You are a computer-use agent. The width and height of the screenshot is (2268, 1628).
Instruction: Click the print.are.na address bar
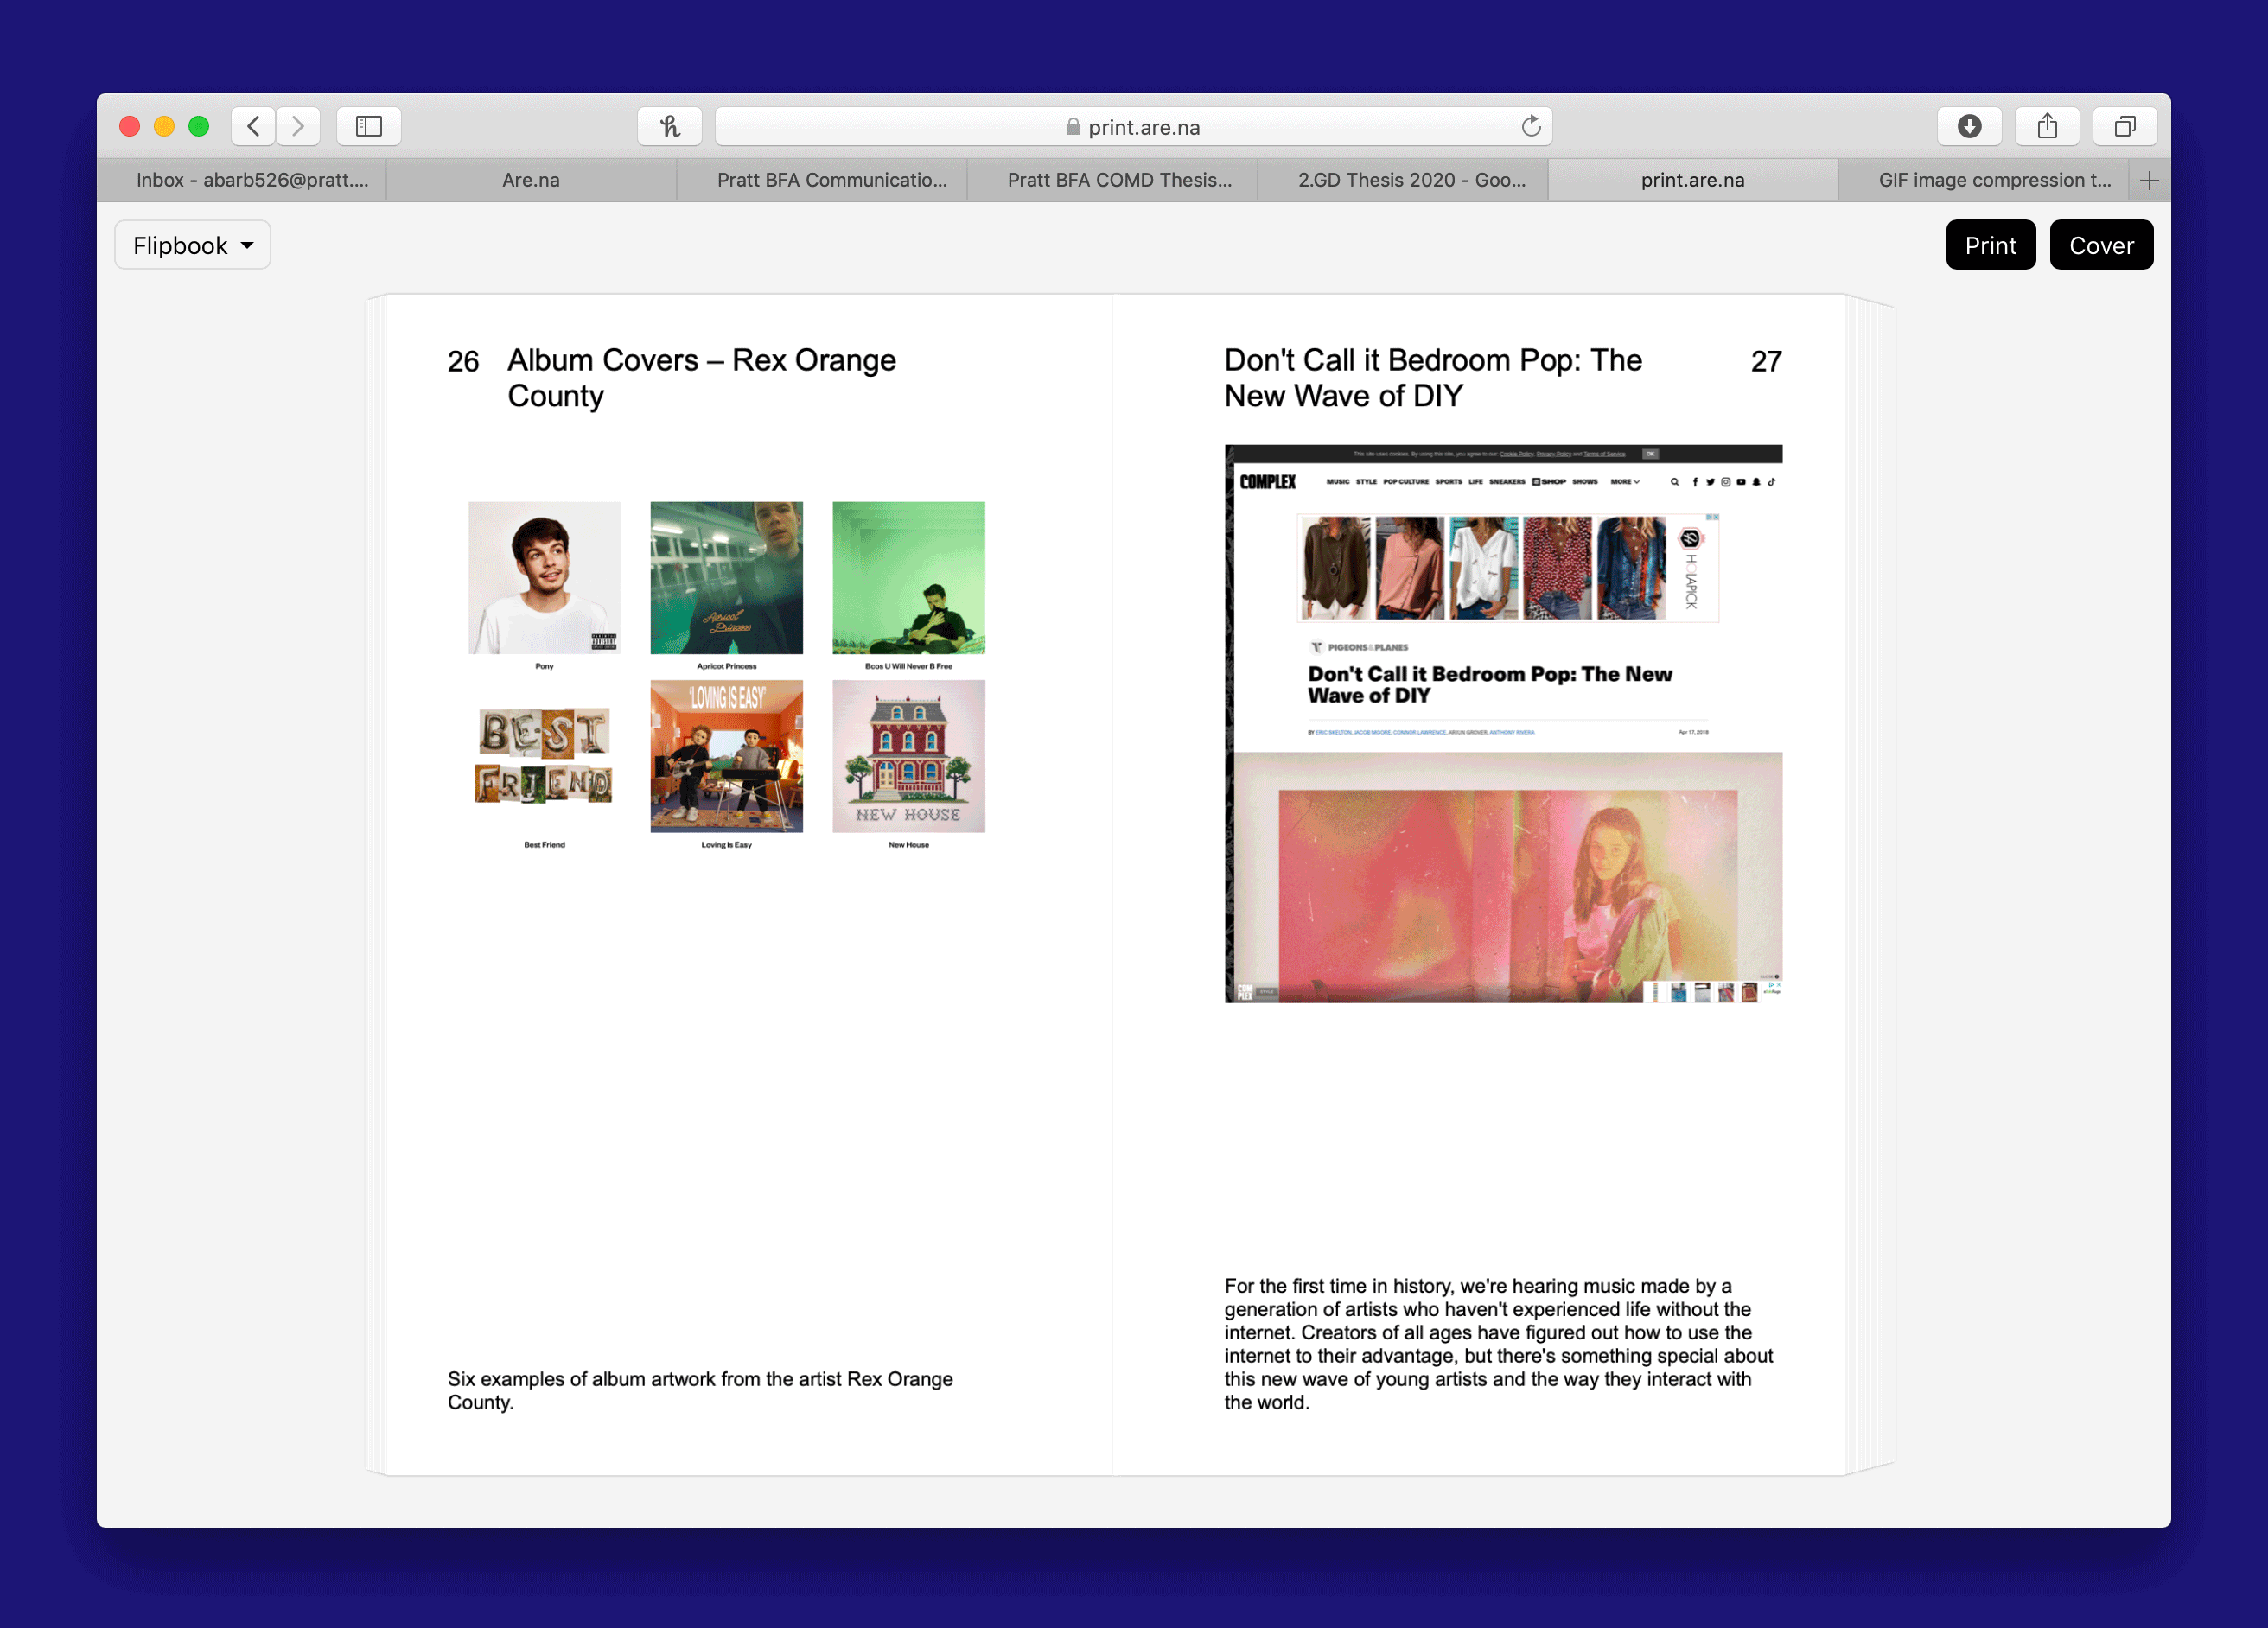click(1134, 126)
